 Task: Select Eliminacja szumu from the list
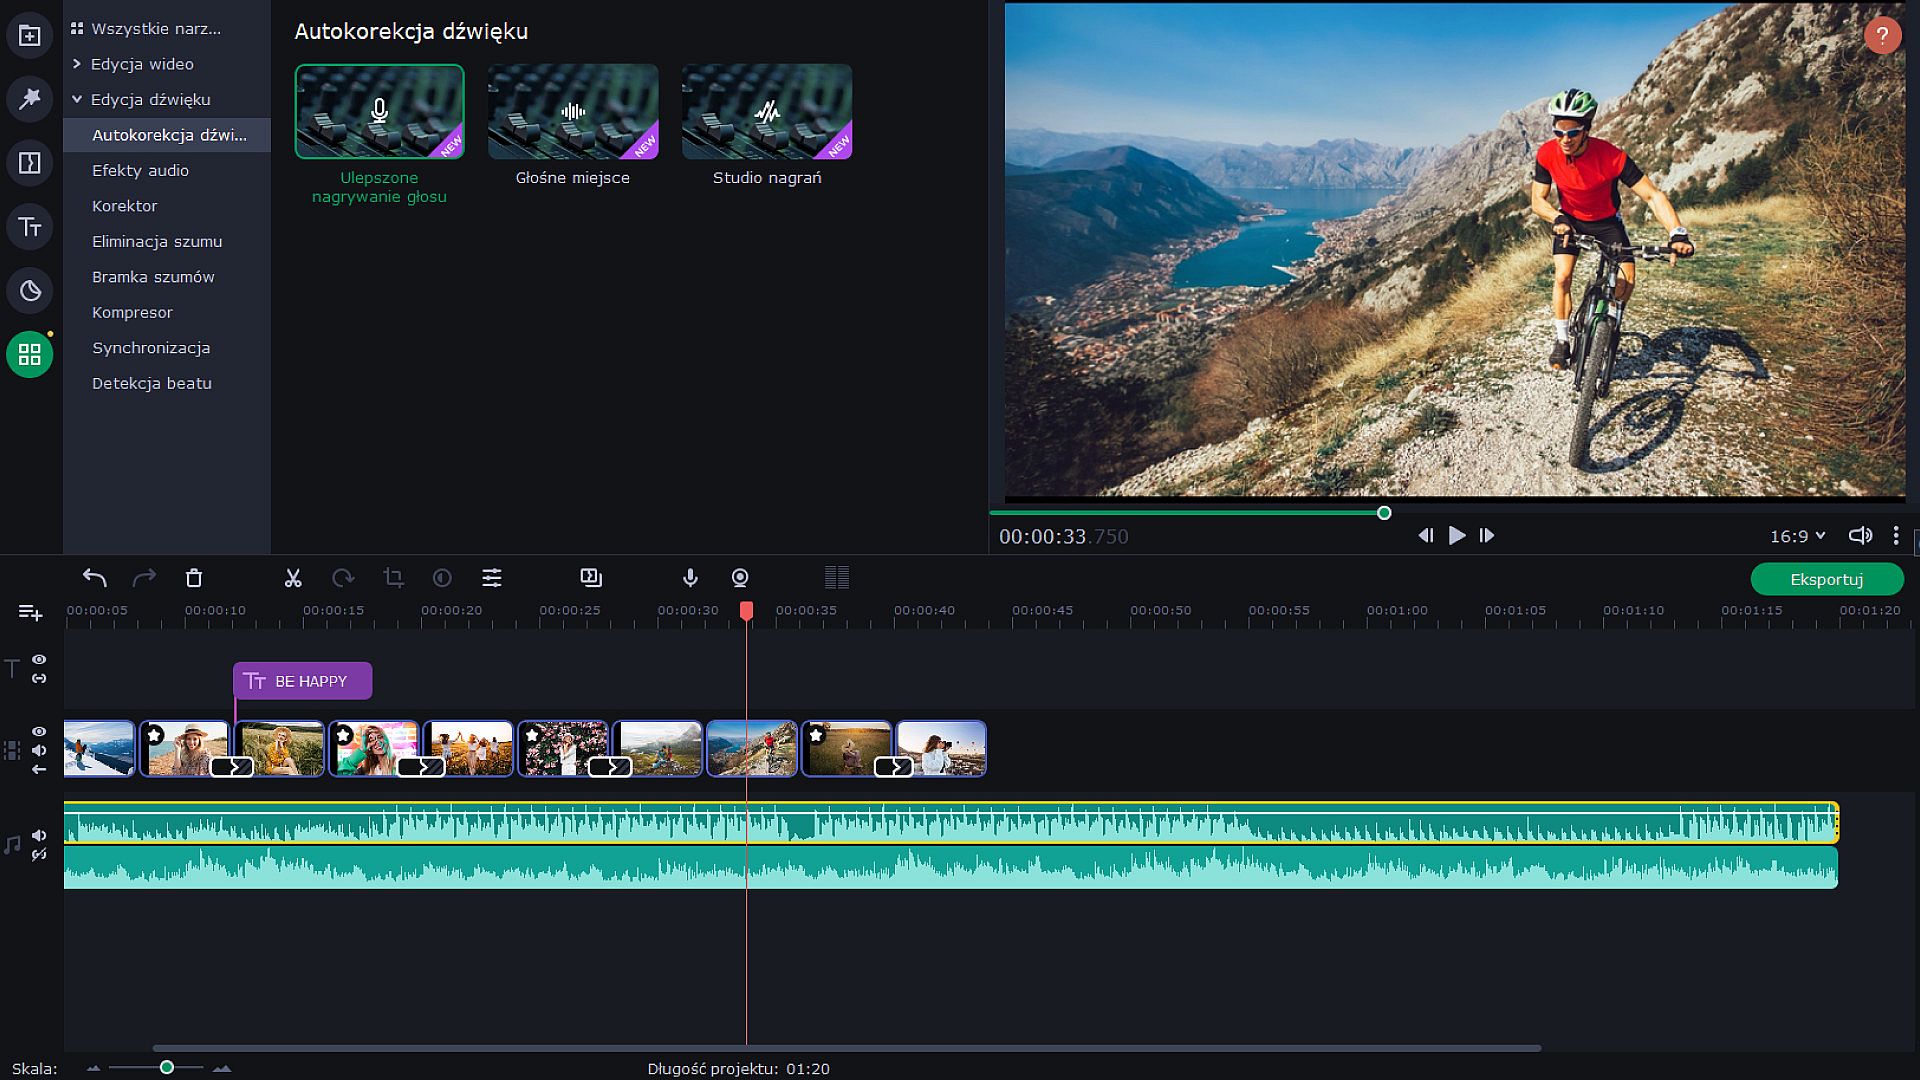tap(157, 241)
